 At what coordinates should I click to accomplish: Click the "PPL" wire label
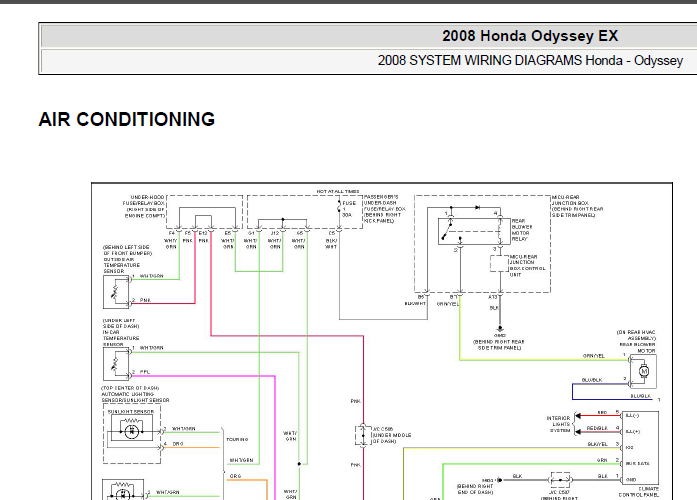click(x=145, y=372)
